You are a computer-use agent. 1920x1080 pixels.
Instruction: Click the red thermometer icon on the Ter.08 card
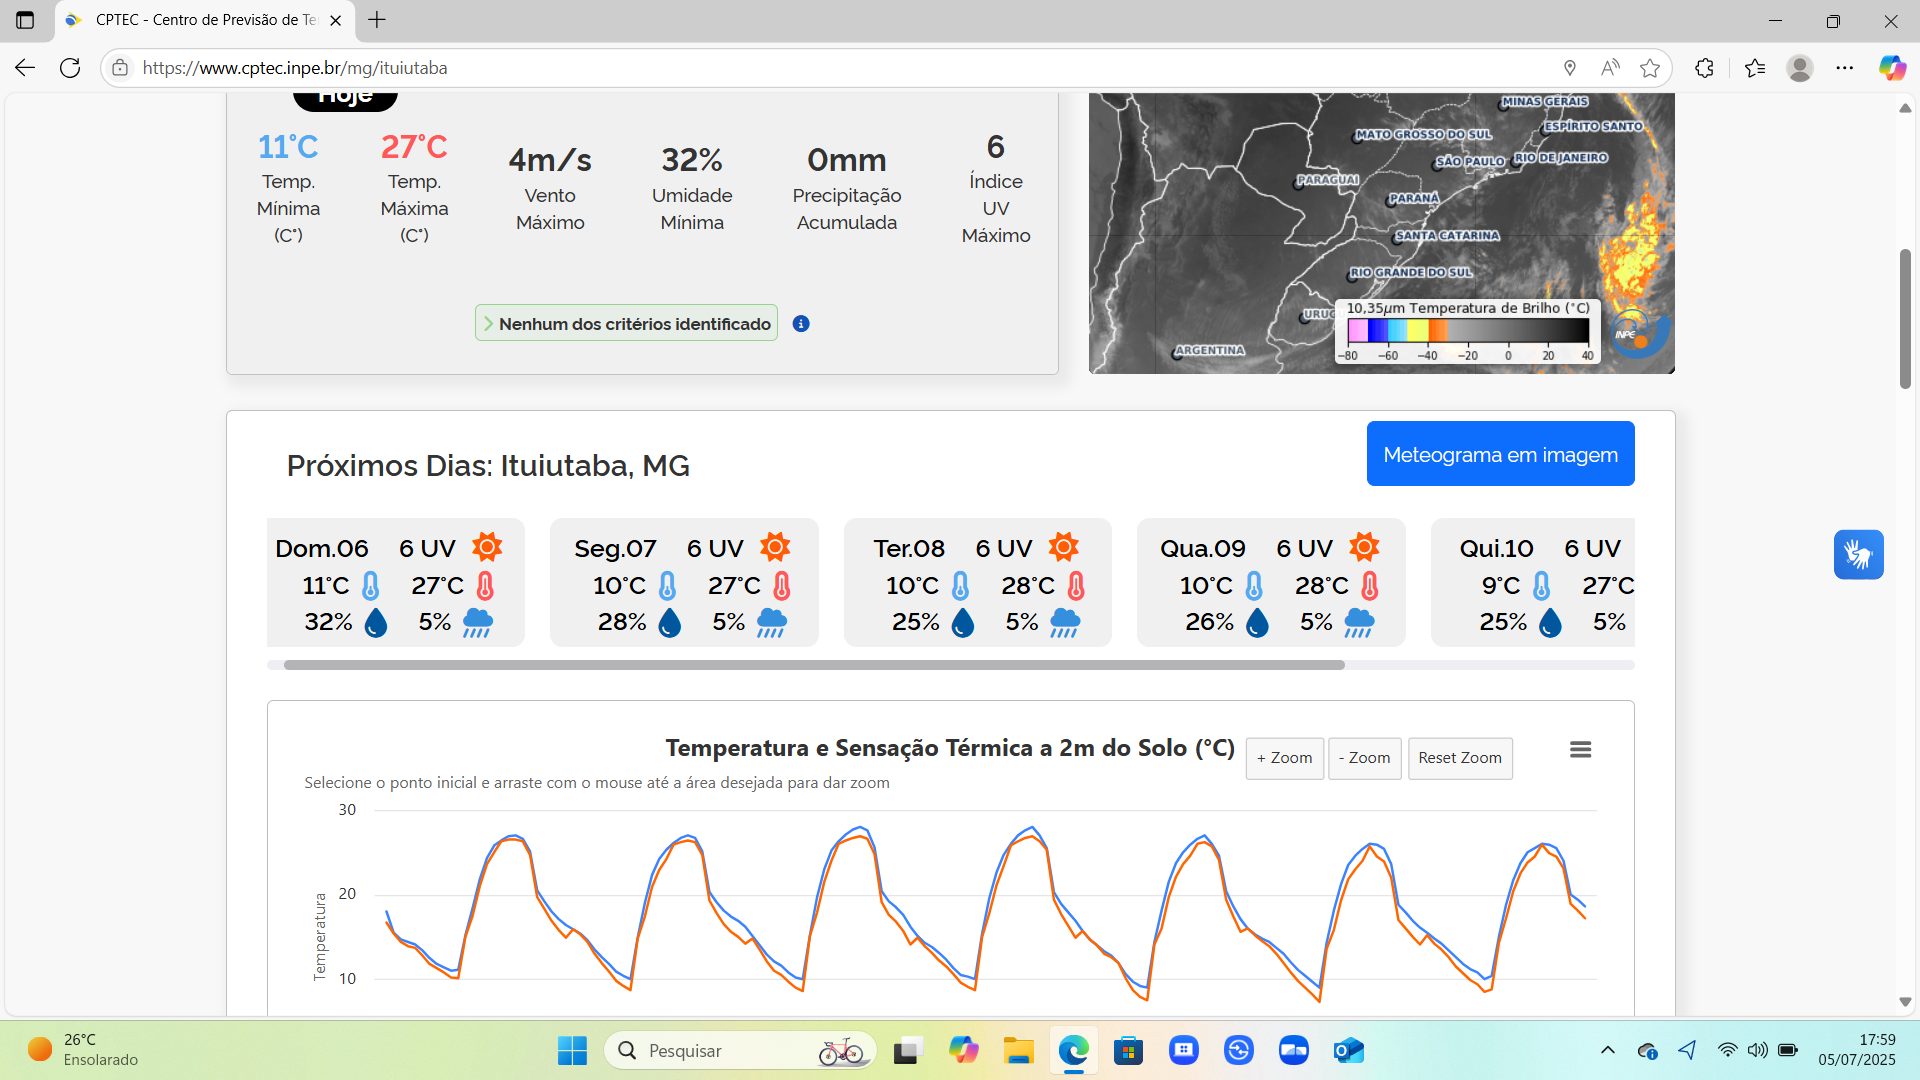(1076, 586)
